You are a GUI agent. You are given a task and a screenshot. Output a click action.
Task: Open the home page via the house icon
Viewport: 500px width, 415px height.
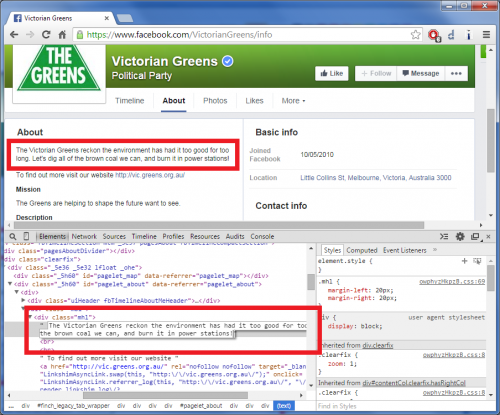[62, 34]
